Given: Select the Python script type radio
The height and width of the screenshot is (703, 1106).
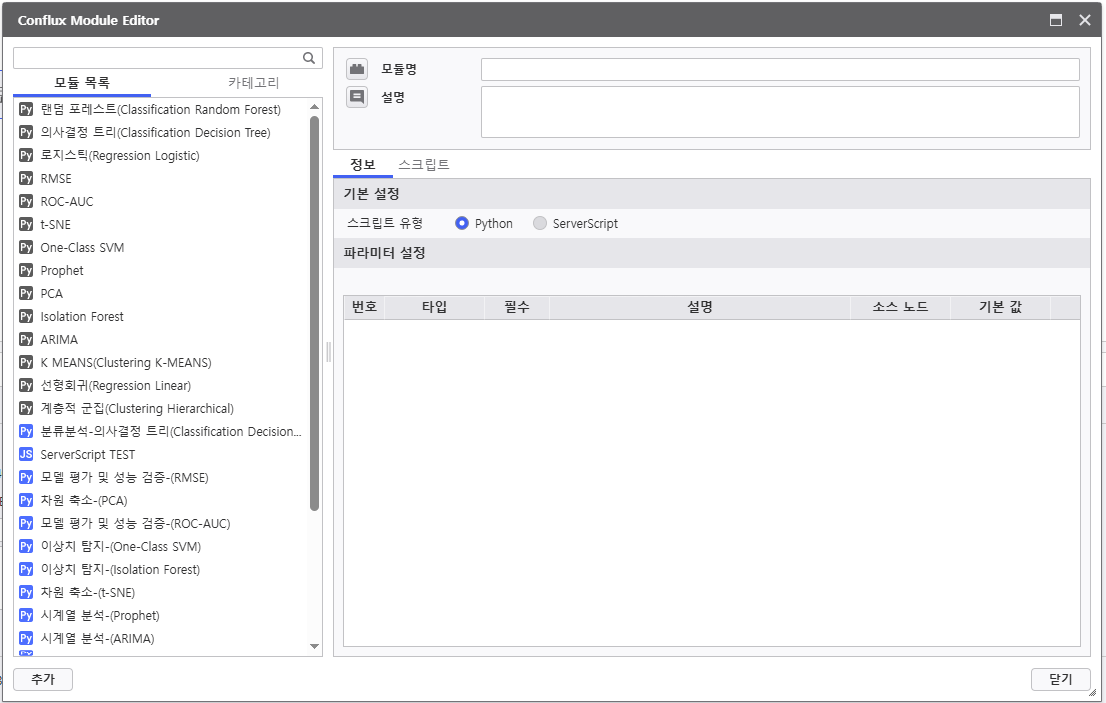Looking at the screenshot, I should tap(462, 223).
